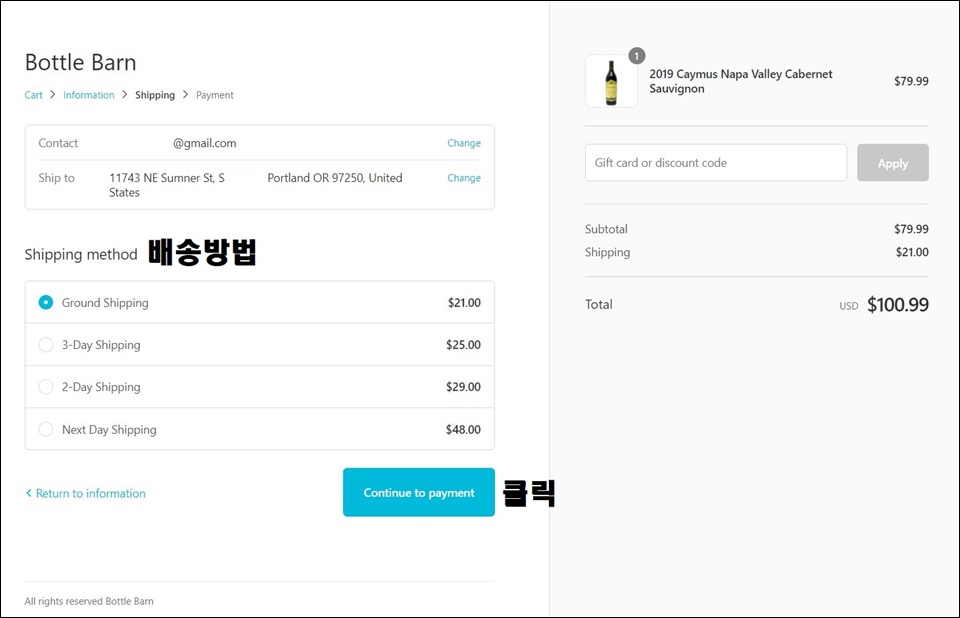Click the $29.00 2-Day Shipping price

463,387
